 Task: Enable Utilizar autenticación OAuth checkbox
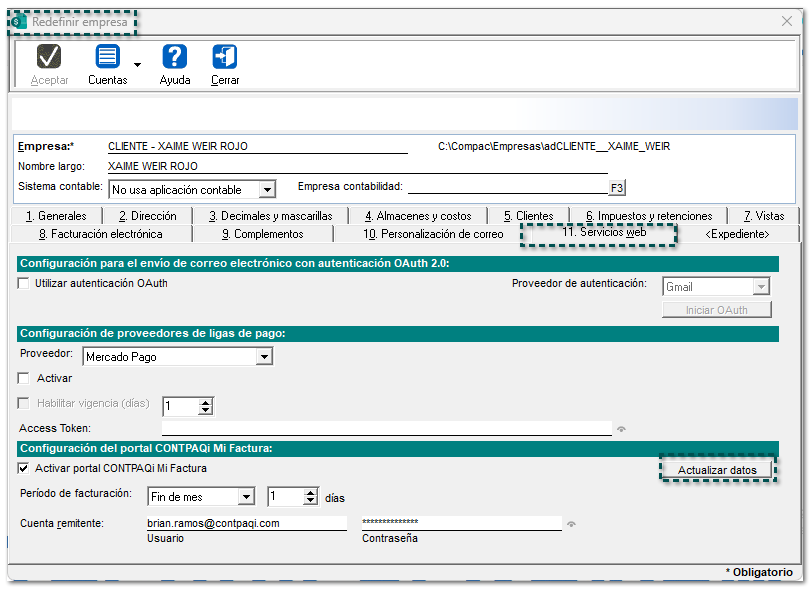point(24,284)
